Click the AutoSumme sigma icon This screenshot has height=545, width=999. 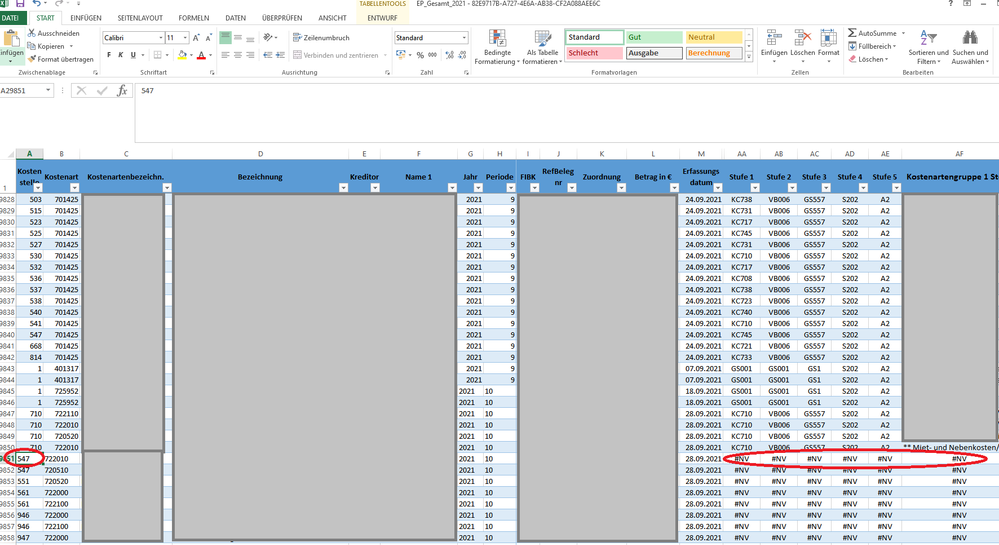(x=853, y=33)
